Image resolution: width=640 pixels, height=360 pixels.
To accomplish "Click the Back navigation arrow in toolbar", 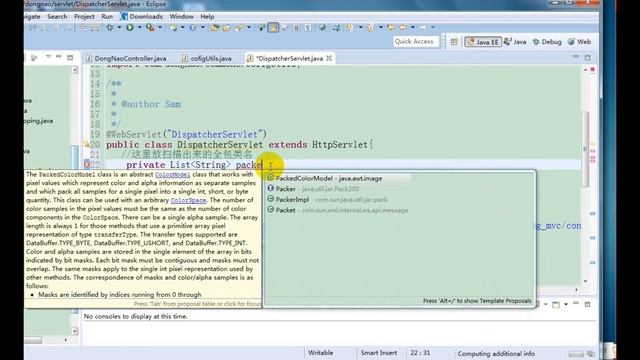I will pyautogui.click(x=402, y=27).
